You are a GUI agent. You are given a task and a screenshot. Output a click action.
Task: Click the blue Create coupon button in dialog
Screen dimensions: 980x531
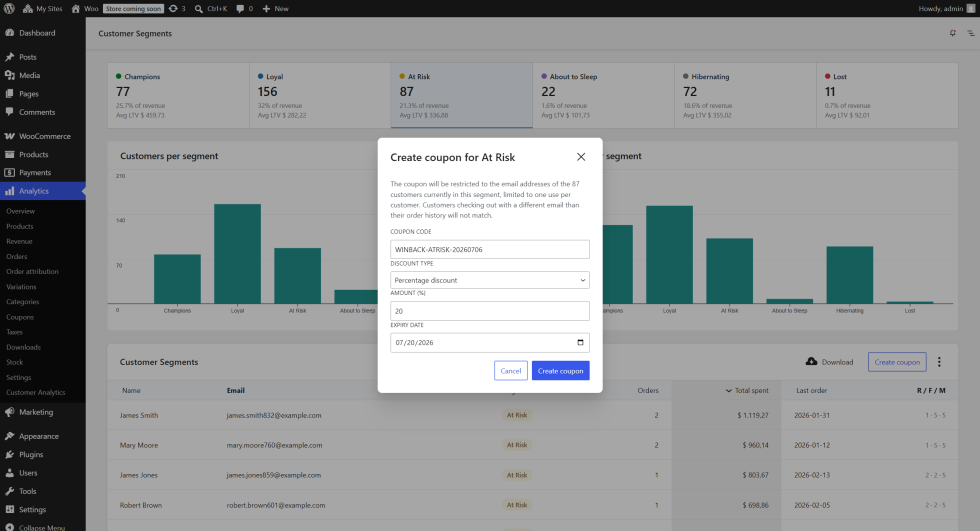560,370
